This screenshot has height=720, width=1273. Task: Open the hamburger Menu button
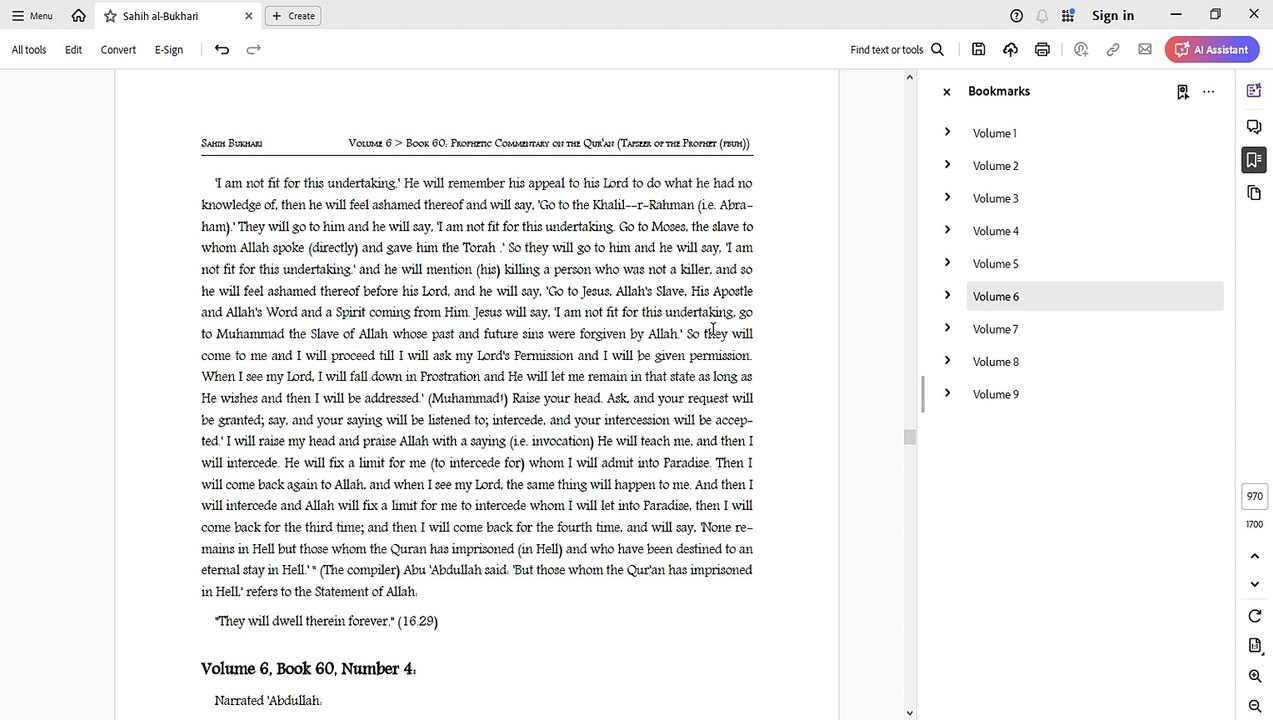tap(32, 16)
